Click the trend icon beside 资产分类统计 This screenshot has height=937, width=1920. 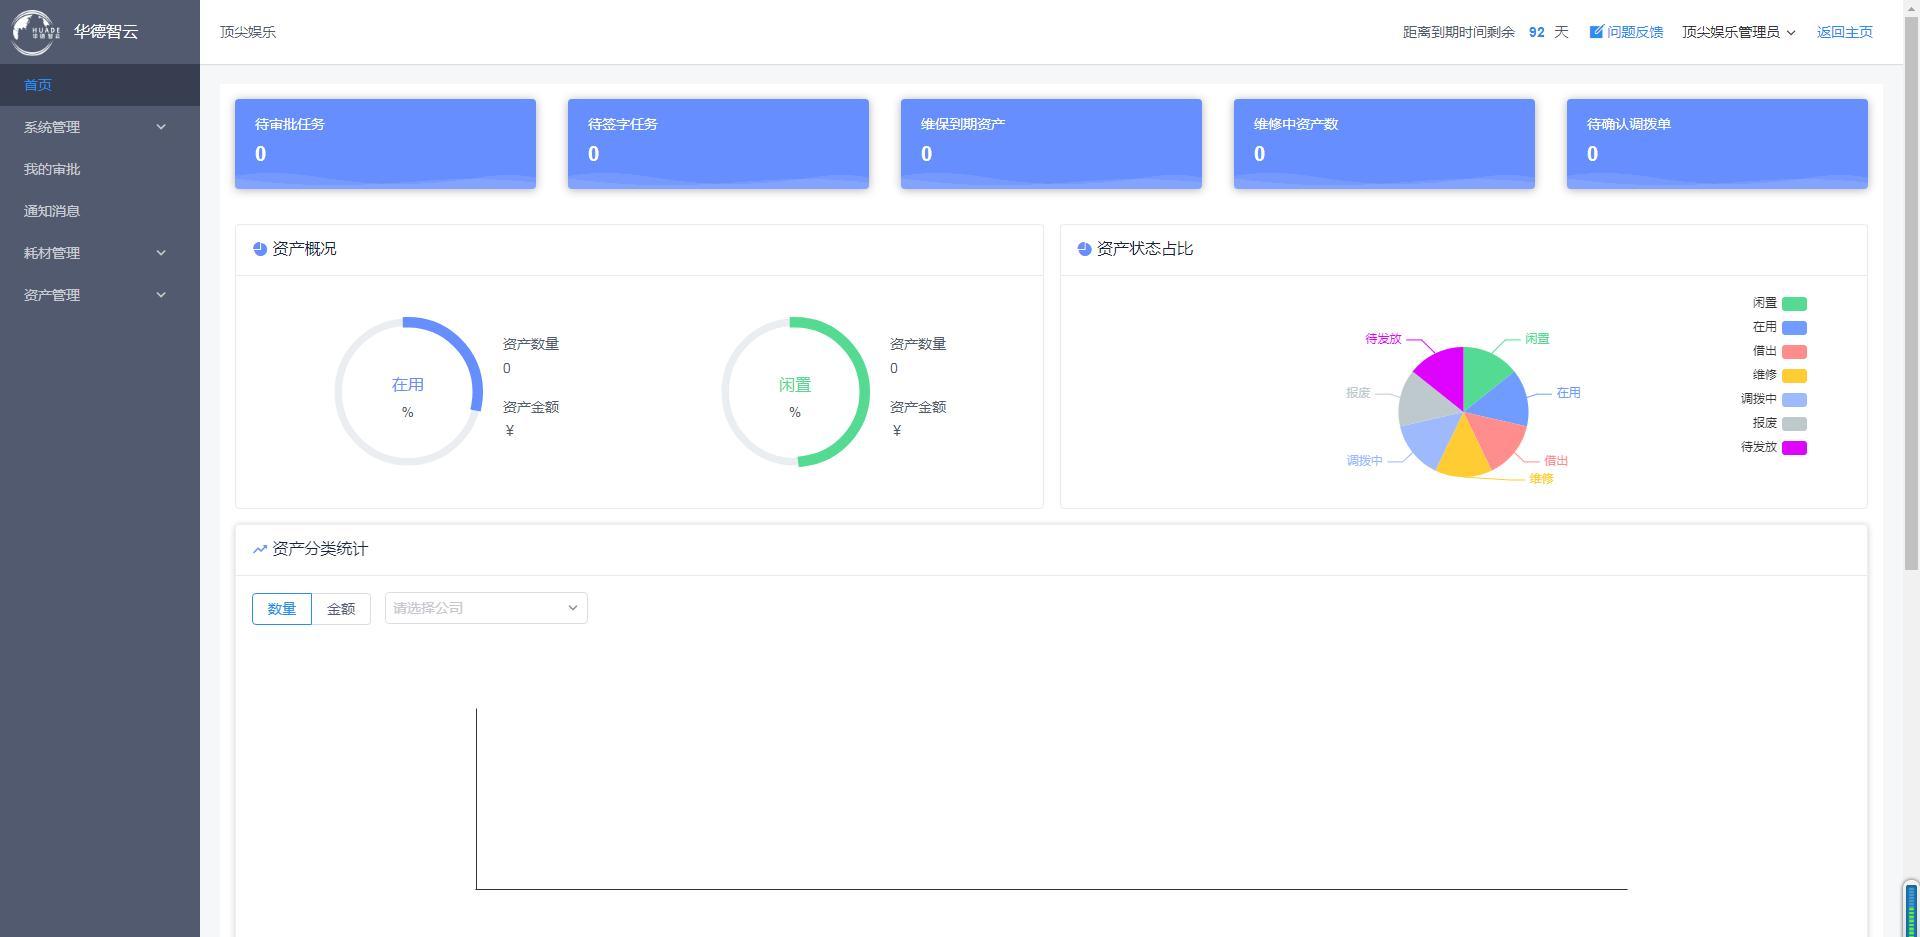click(260, 549)
